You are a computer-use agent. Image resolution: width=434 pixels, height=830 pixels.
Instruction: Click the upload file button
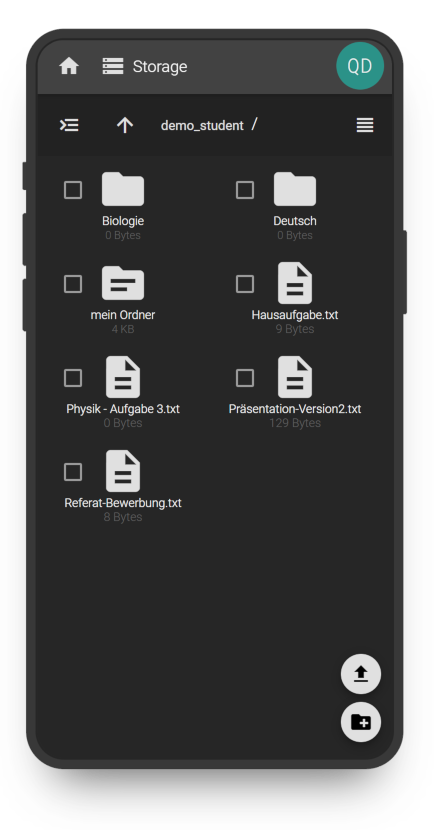(x=361, y=674)
